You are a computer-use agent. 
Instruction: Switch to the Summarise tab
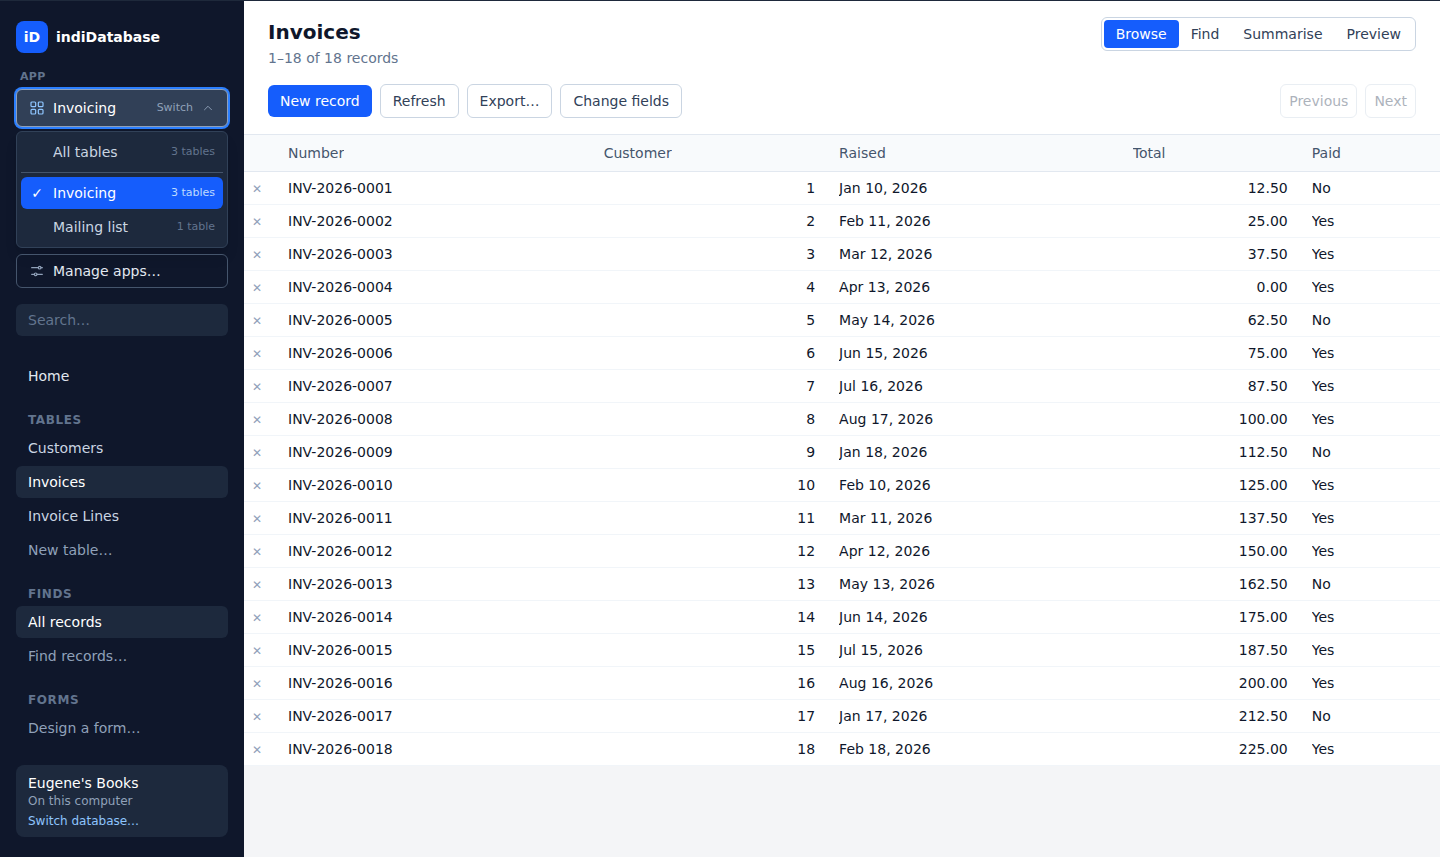click(1283, 34)
